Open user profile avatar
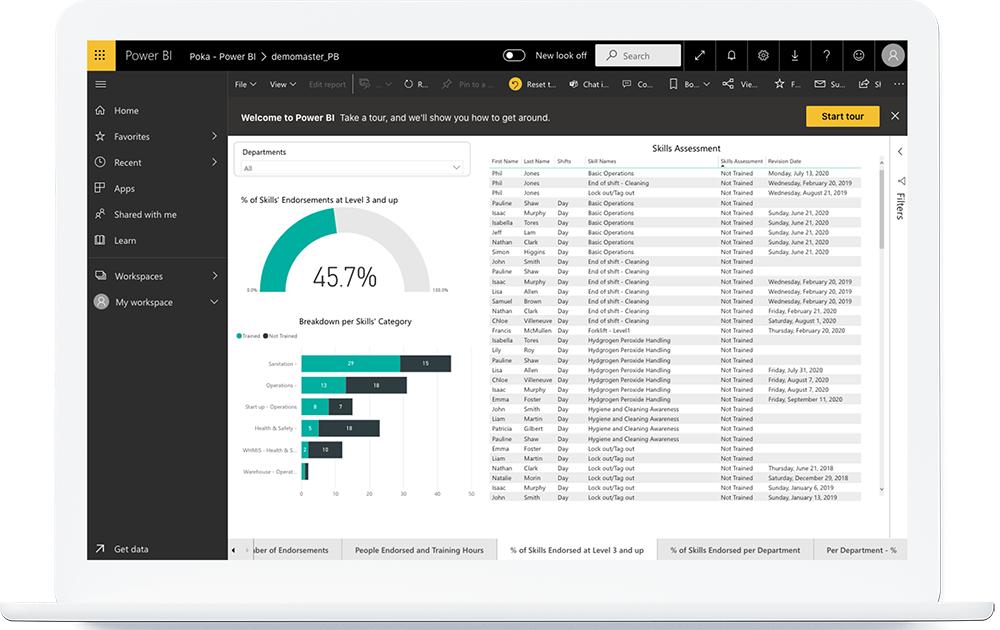Image resolution: width=1000 pixels, height=630 pixels. pyautogui.click(x=893, y=55)
